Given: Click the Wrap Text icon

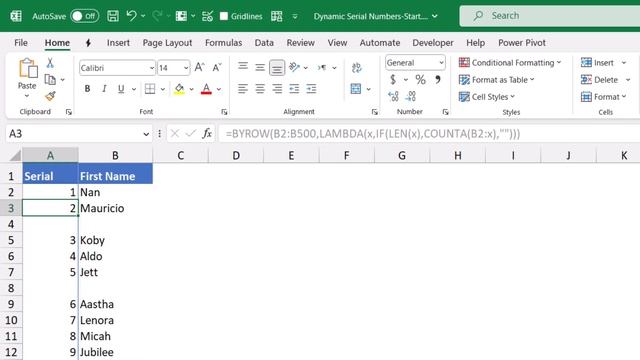Looking at the screenshot, I should click(356, 67).
